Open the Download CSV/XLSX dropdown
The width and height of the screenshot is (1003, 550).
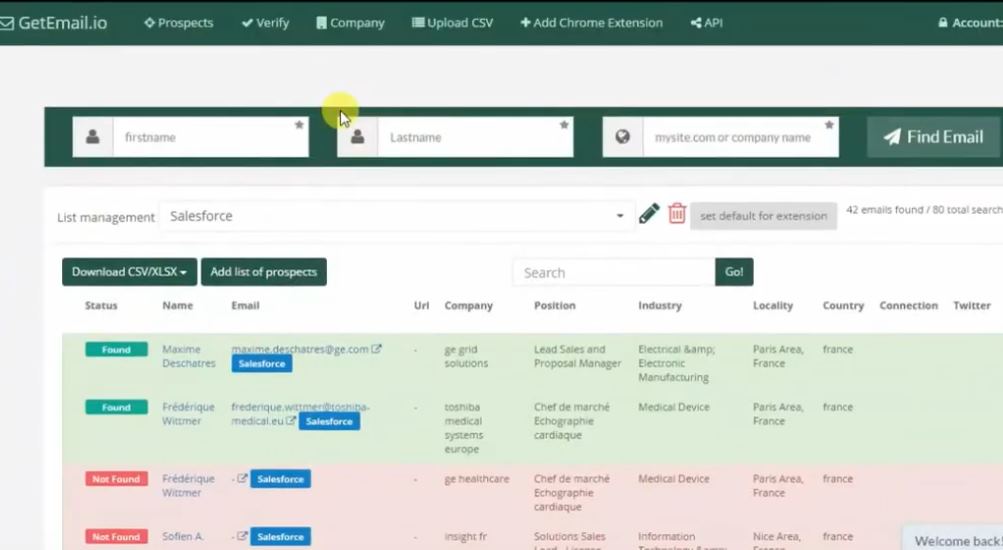[129, 272]
